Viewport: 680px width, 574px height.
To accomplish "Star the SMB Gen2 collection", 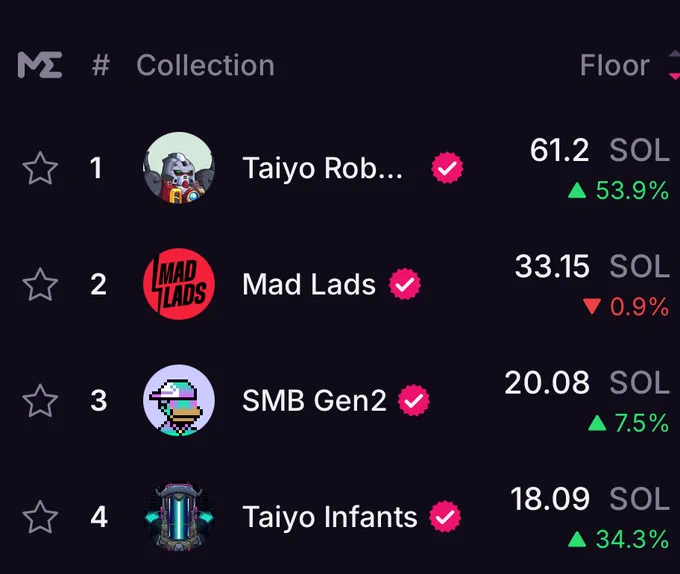I will [40, 401].
